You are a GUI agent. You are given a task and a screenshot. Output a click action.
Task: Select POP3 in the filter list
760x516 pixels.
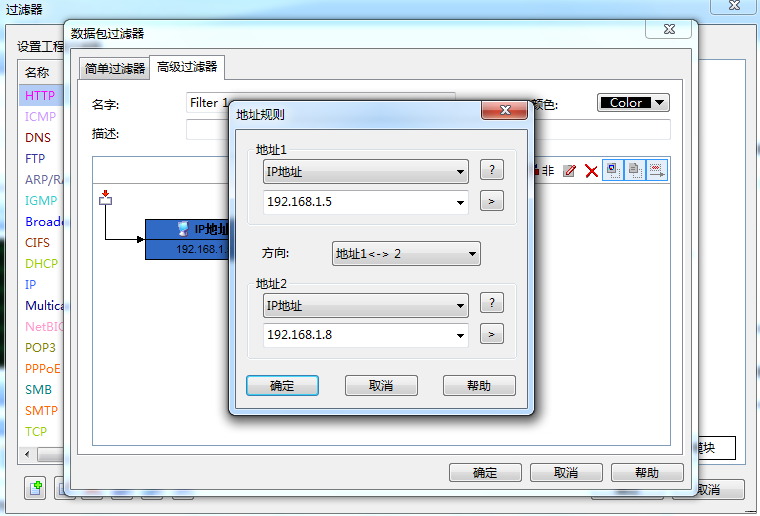pyautogui.click(x=40, y=347)
